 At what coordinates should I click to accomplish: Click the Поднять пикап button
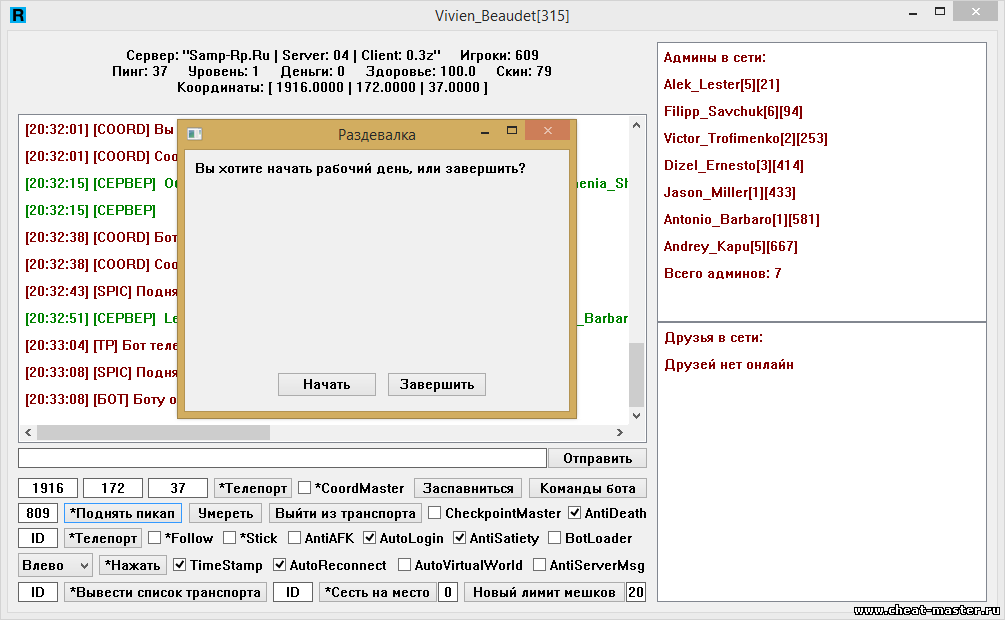click(x=123, y=513)
